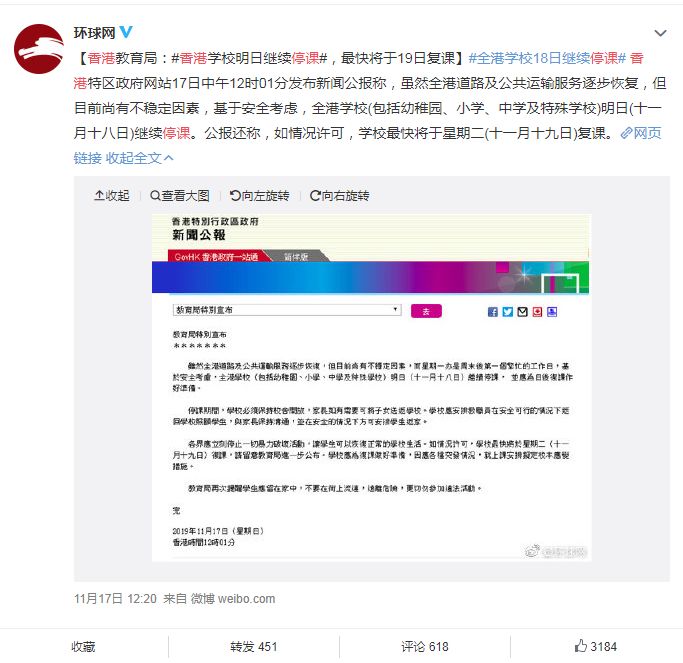Rotate image left with 向左旋转

(260, 196)
